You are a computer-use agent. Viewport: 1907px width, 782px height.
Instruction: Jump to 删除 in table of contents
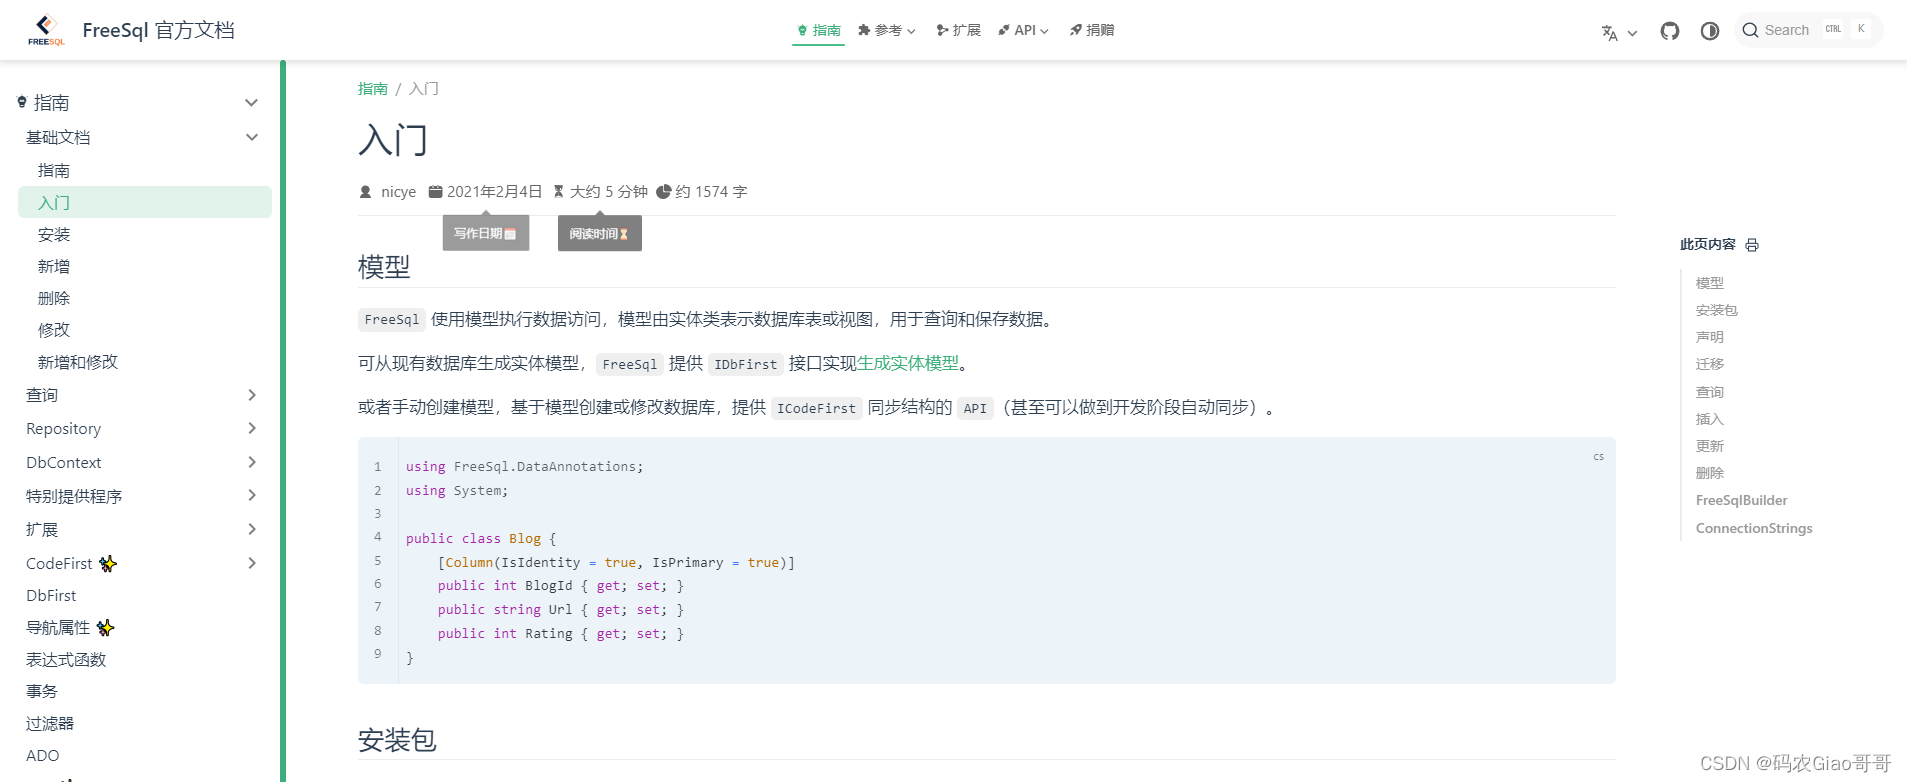[1710, 473]
